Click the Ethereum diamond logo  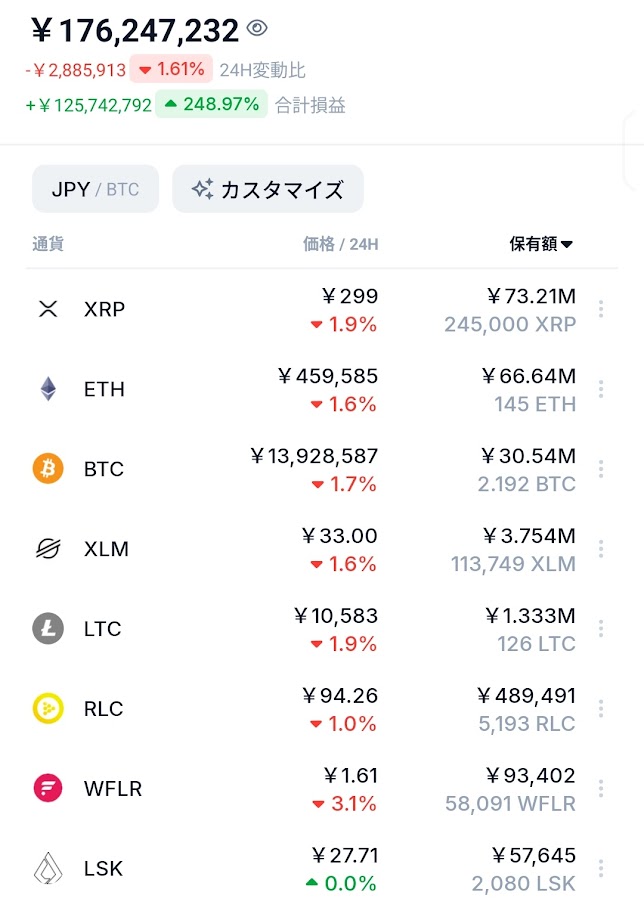pyautogui.click(x=48, y=389)
